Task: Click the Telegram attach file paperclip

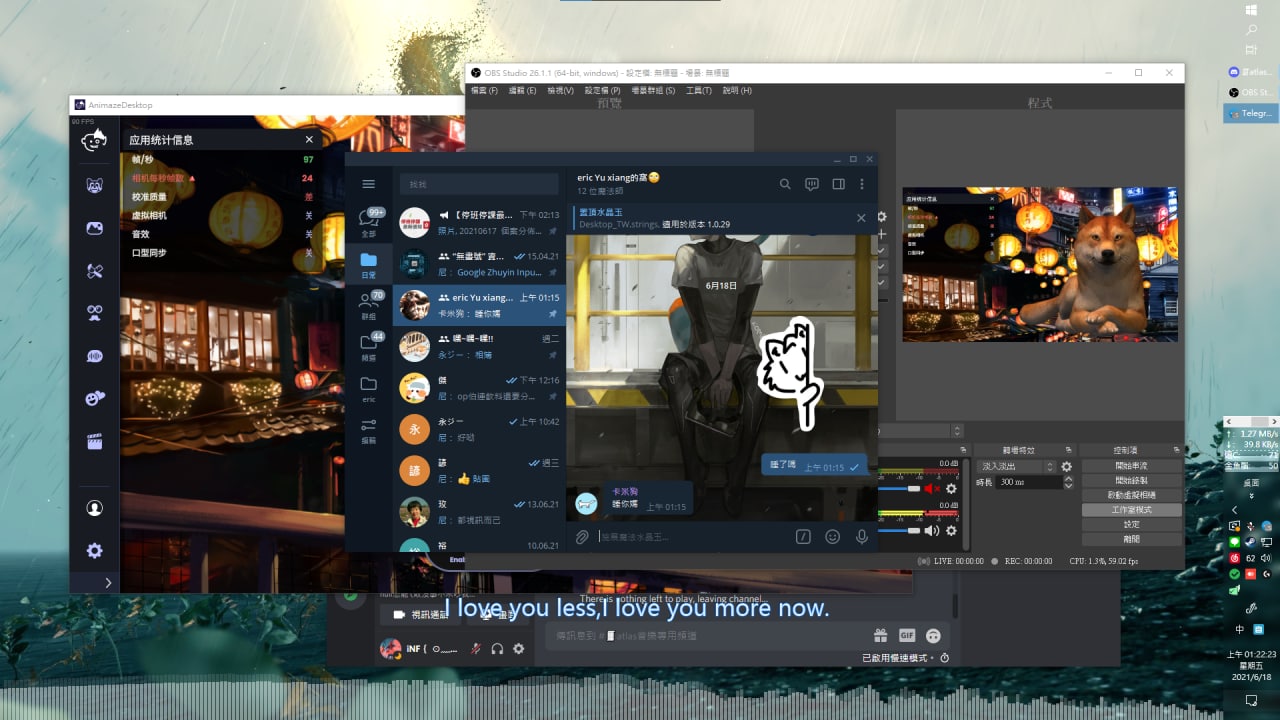Action: pos(582,537)
